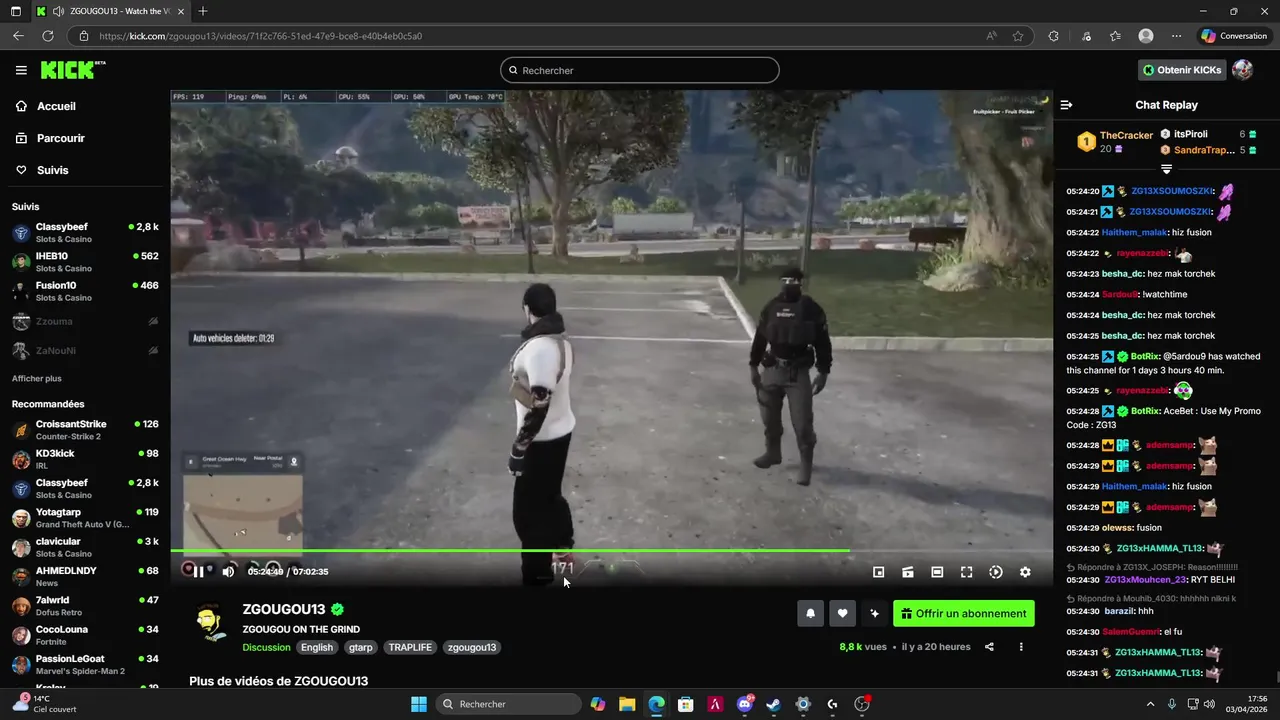Add page to favorites star
Image resolution: width=1280 pixels, height=720 pixels.
(x=1018, y=36)
